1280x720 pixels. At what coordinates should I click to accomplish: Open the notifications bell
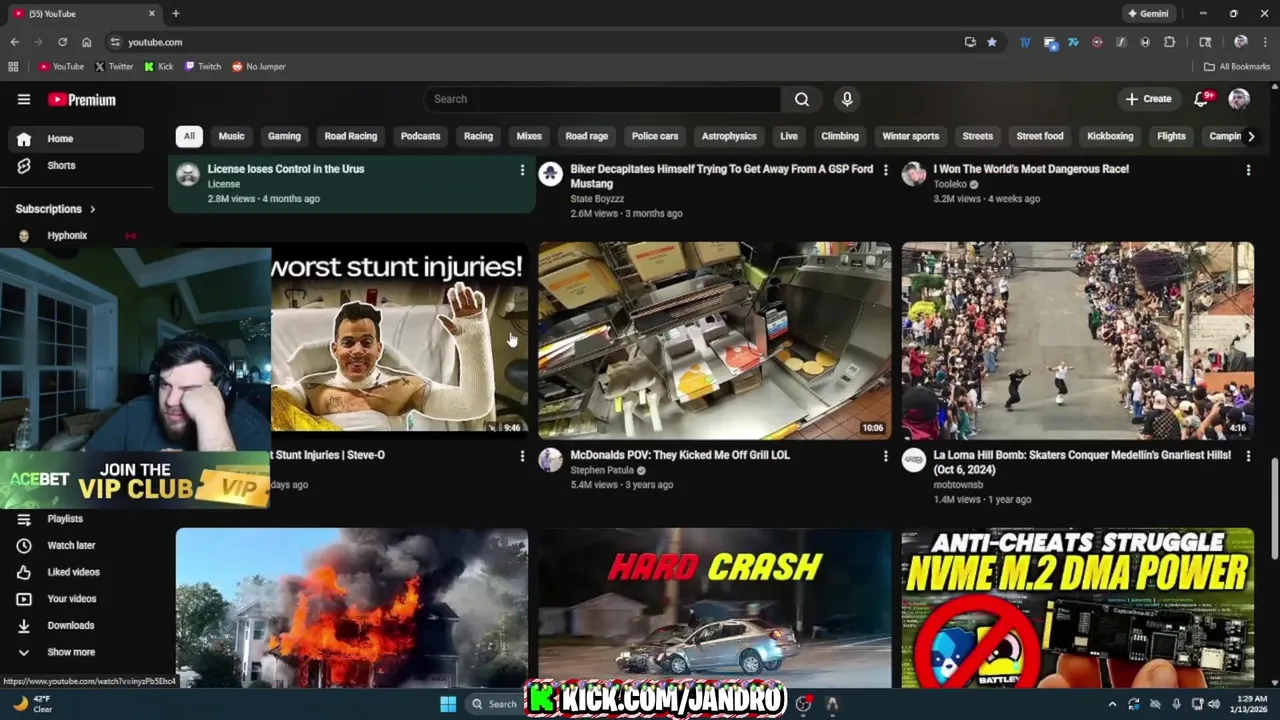[x=1202, y=98]
